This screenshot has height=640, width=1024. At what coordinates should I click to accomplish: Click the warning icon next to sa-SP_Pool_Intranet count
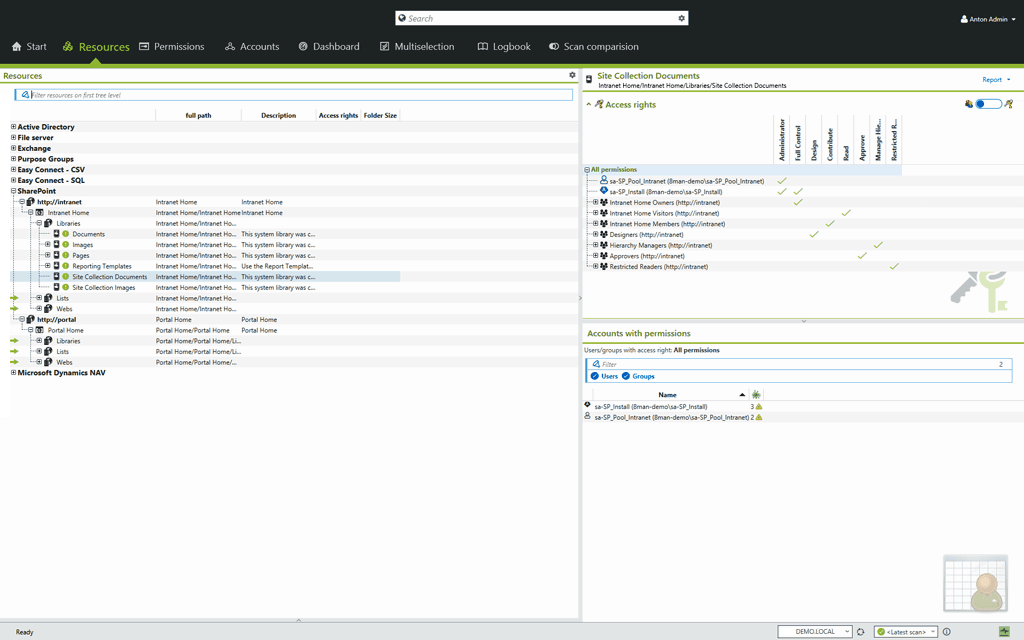pos(759,417)
